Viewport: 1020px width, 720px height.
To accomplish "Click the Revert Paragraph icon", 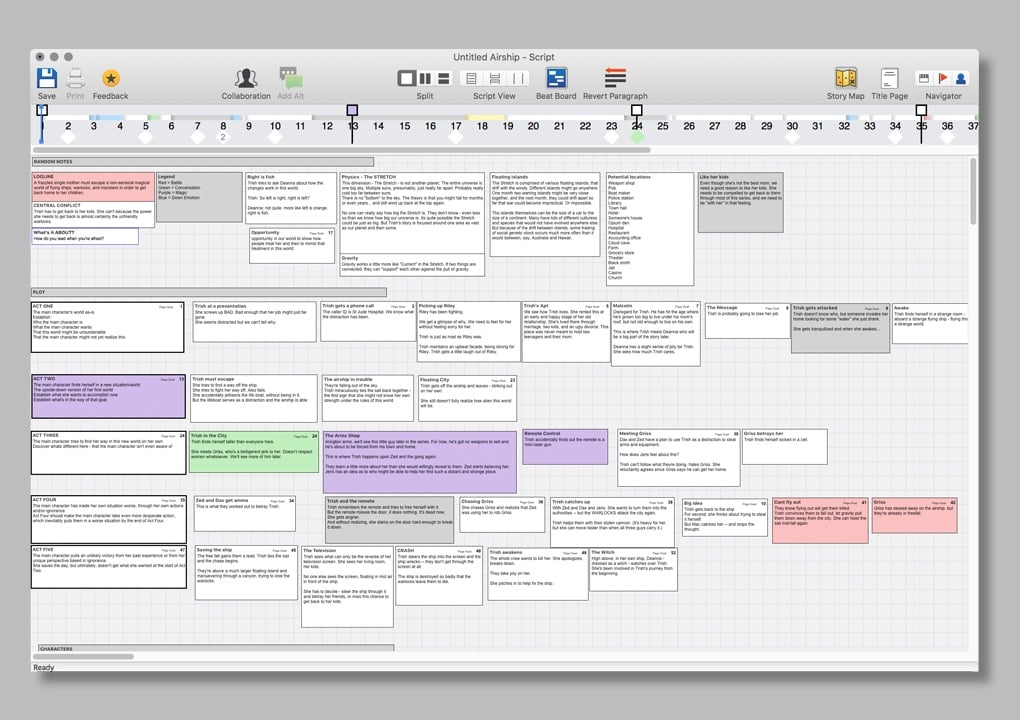I will (x=615, y=78).
